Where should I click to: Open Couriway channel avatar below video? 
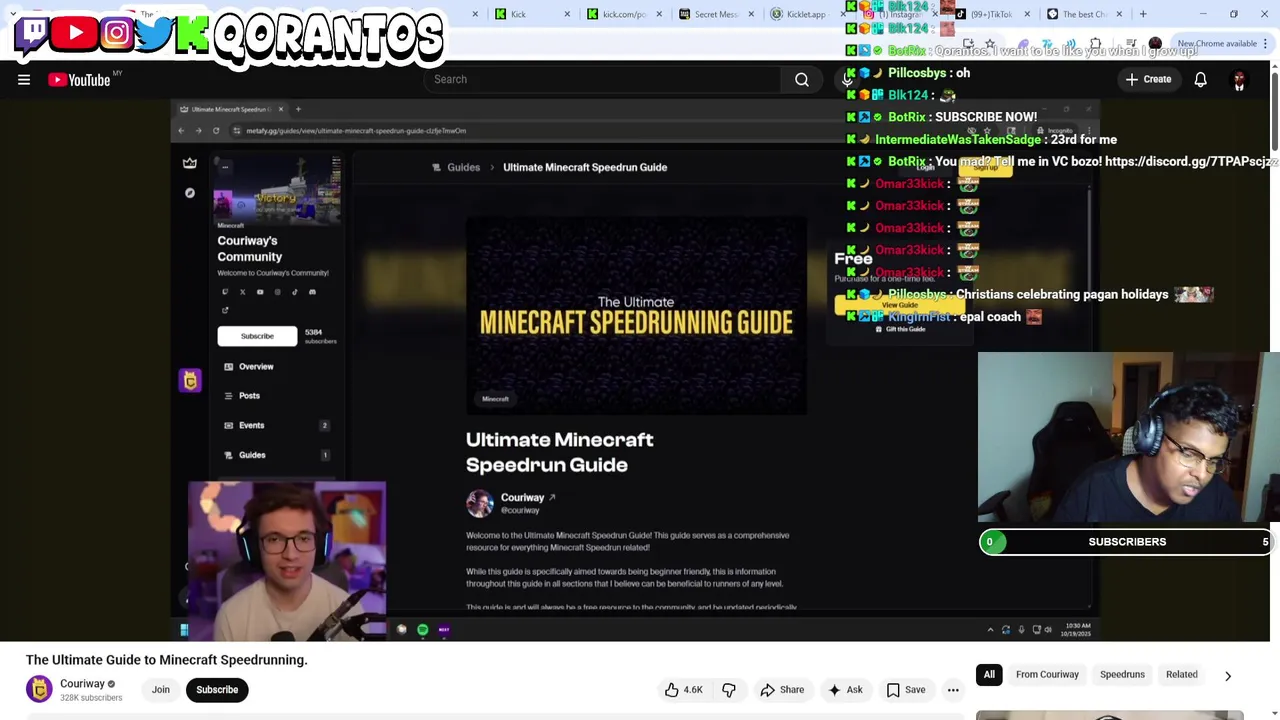39,689
